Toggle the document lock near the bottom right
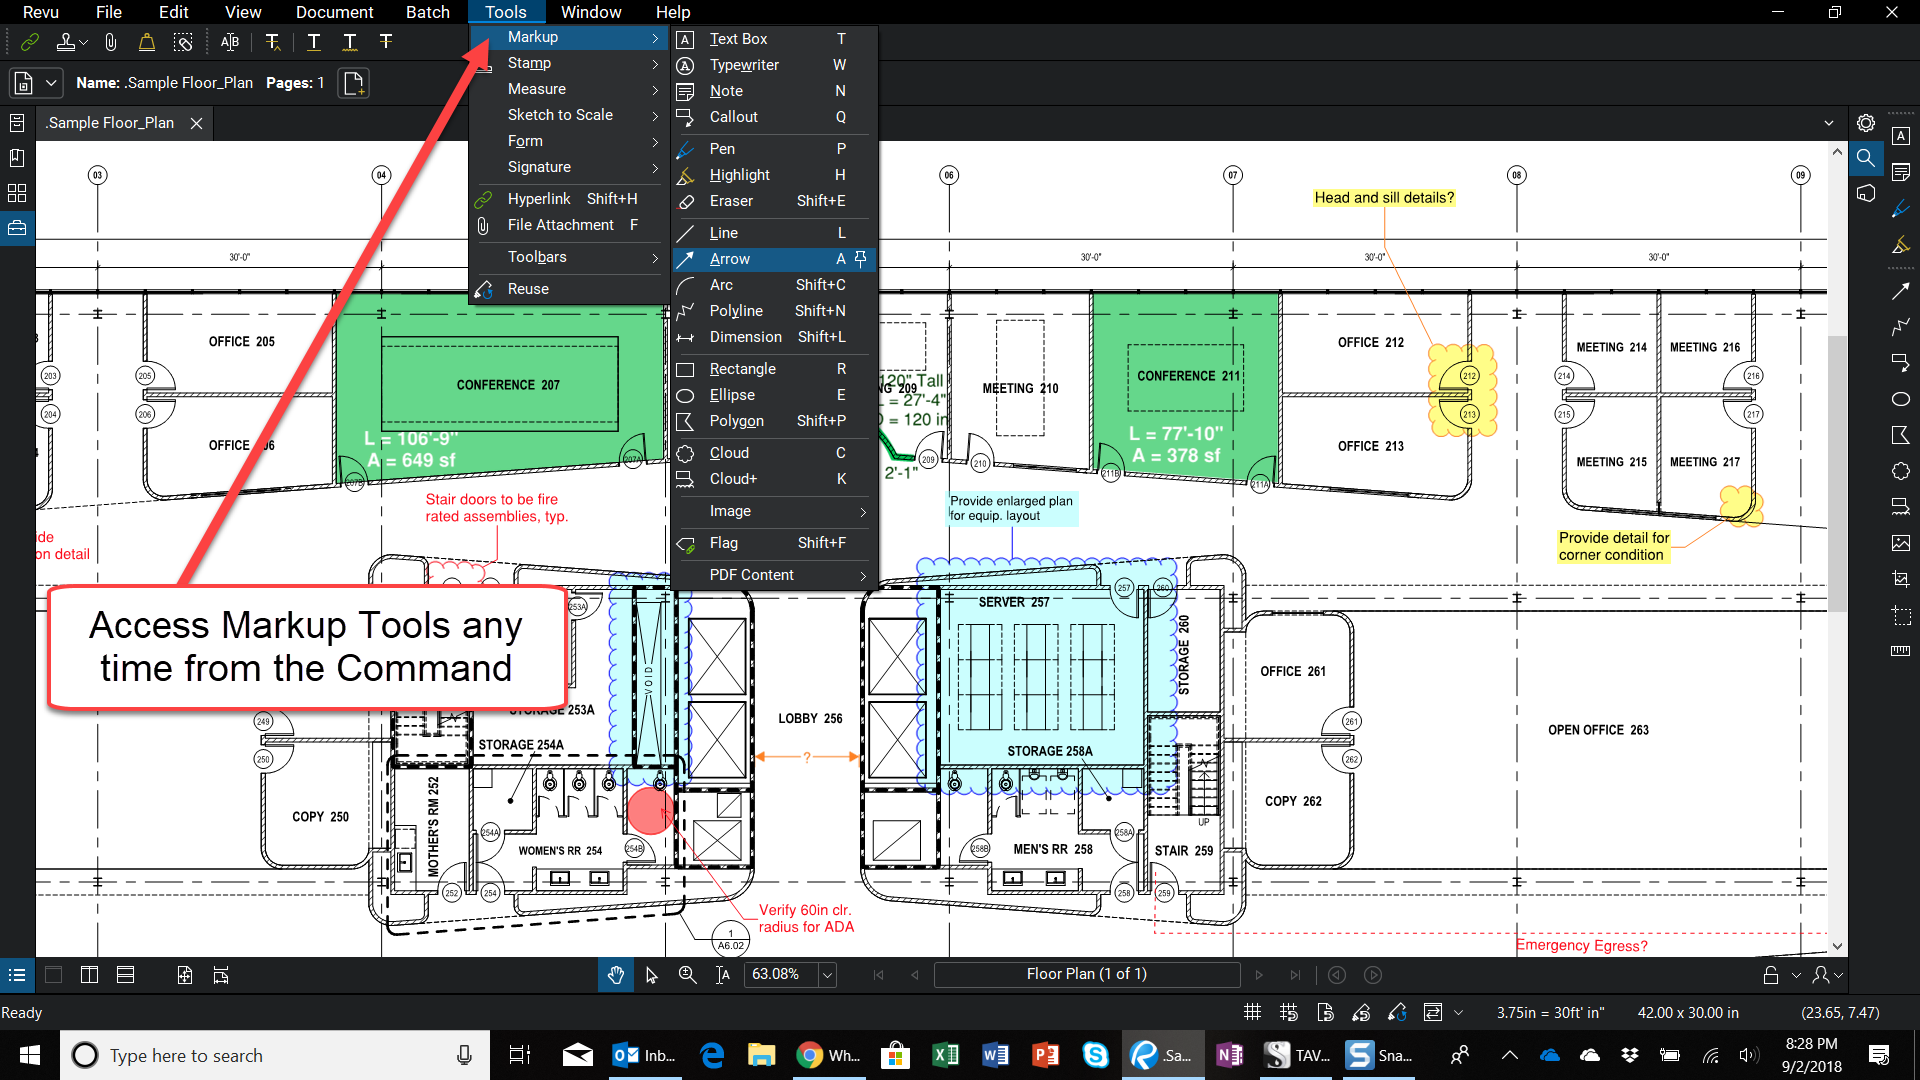1920x1080 pixels. 1768,974
